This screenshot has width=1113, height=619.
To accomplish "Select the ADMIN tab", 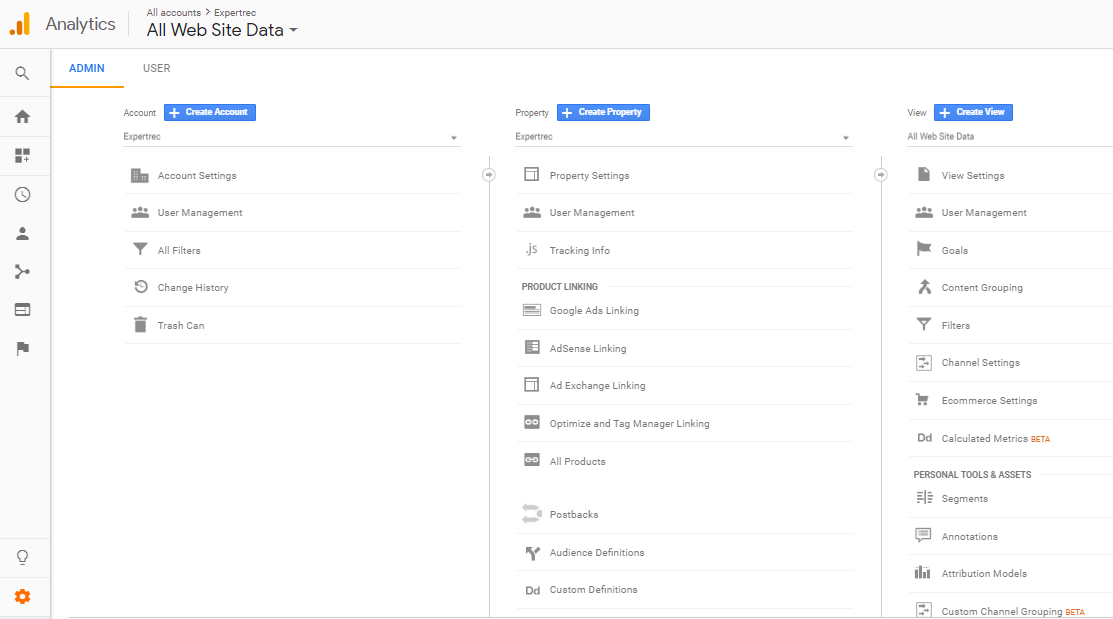I will click(x=87, y=68).
